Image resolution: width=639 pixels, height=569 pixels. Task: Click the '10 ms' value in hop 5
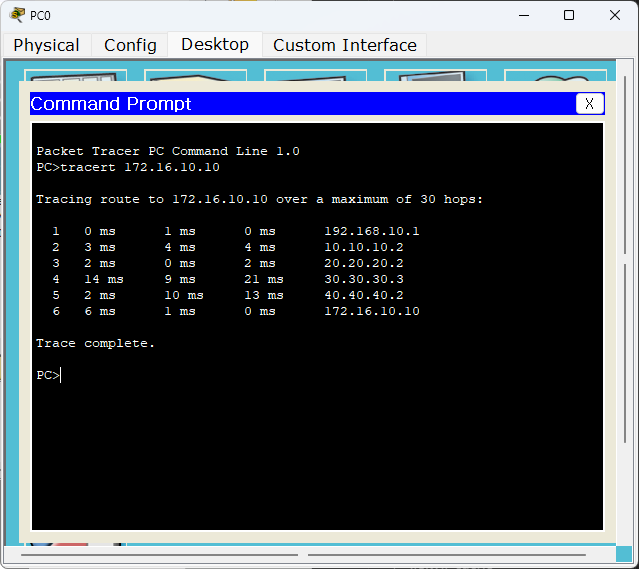pos(184,295)
